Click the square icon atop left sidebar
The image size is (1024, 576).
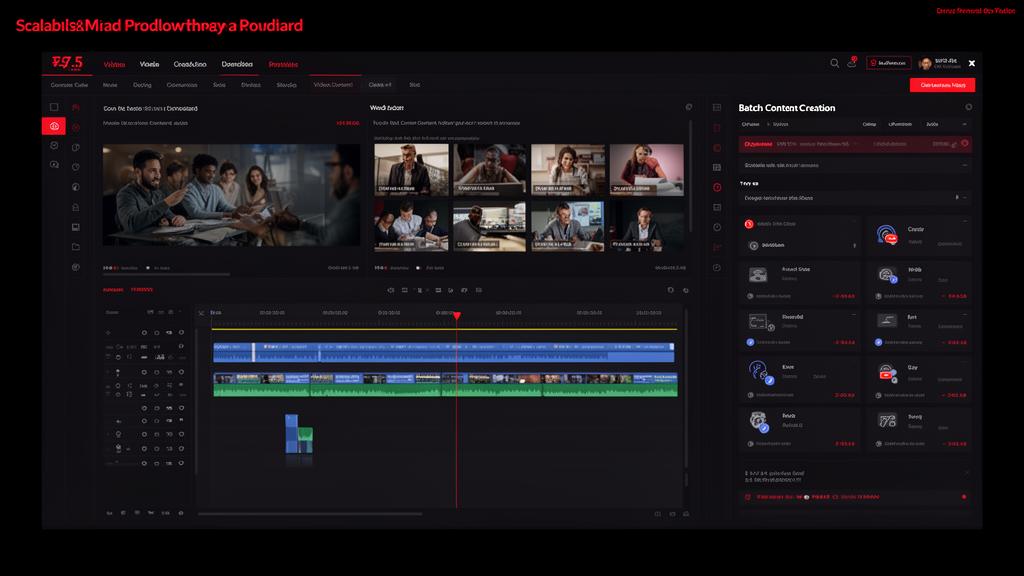54,107
